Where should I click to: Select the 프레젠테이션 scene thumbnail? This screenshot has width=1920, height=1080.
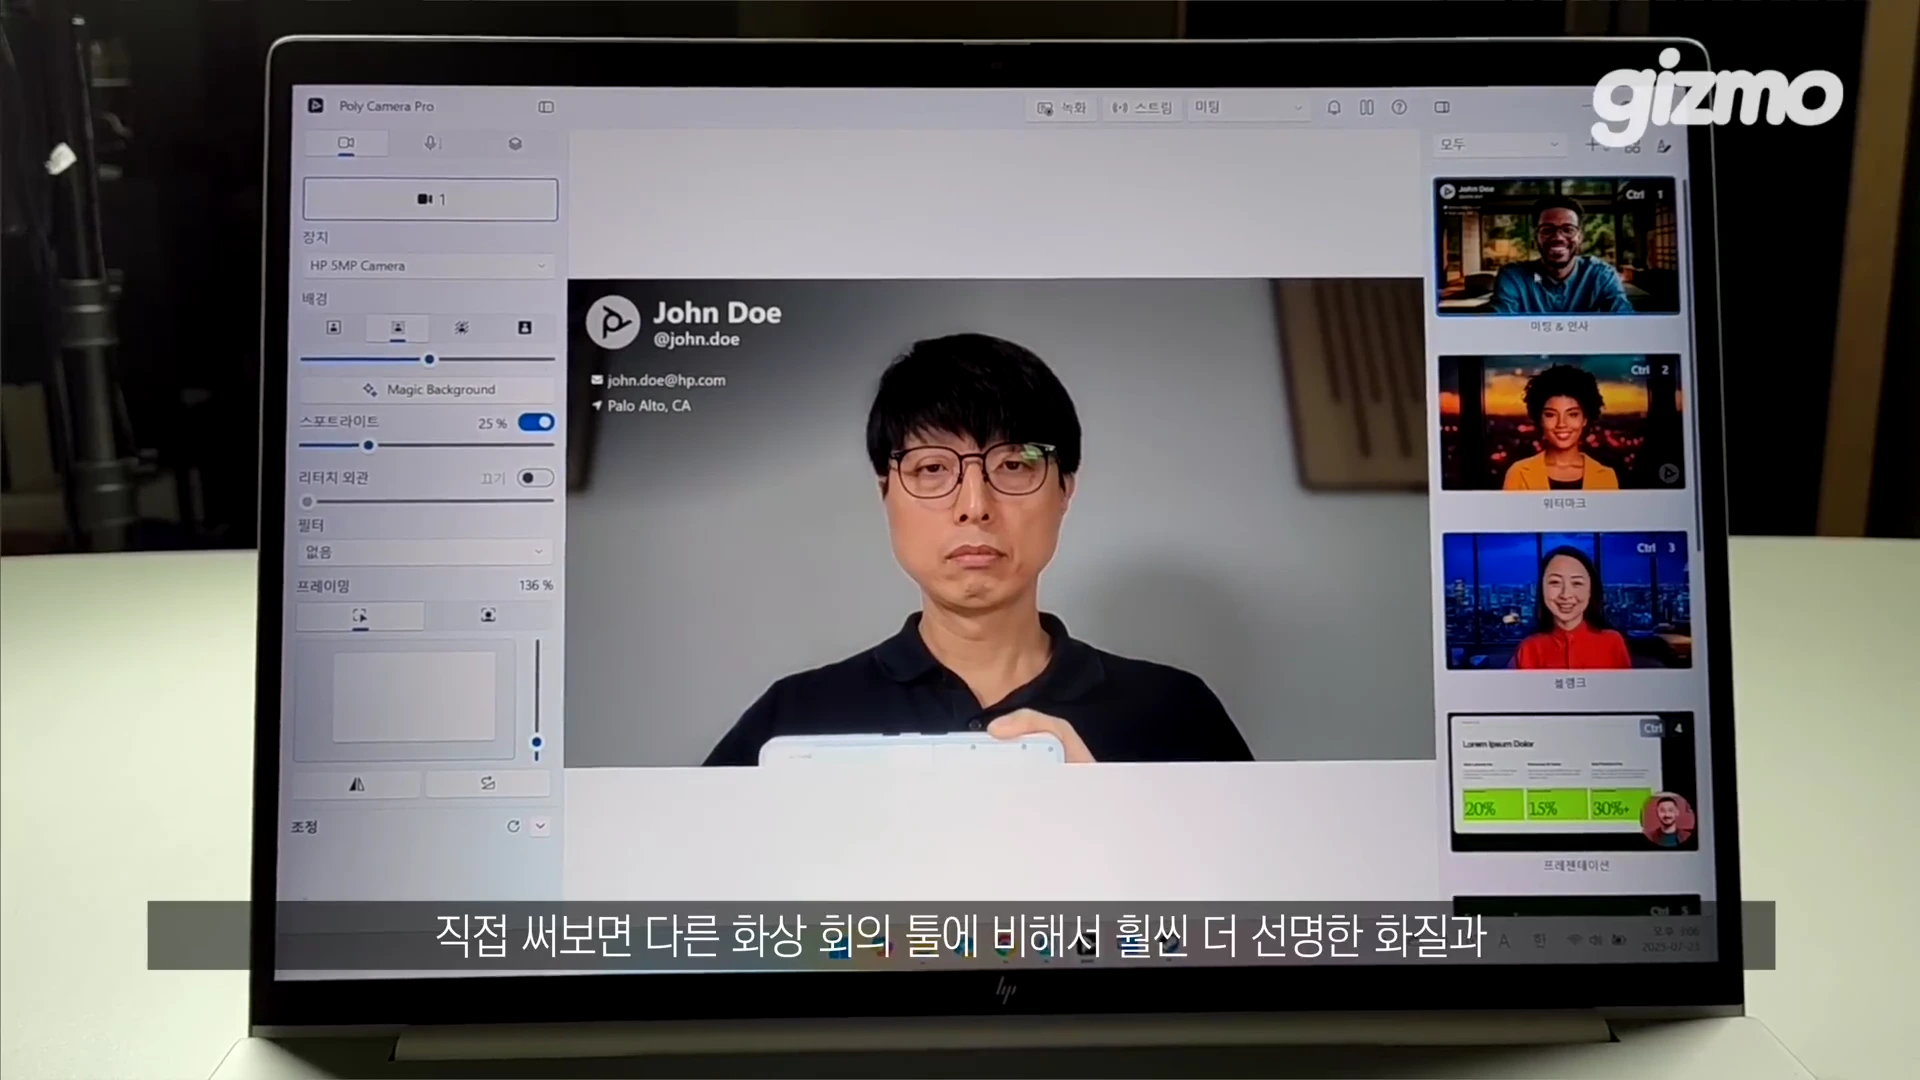click(1574, 781)
